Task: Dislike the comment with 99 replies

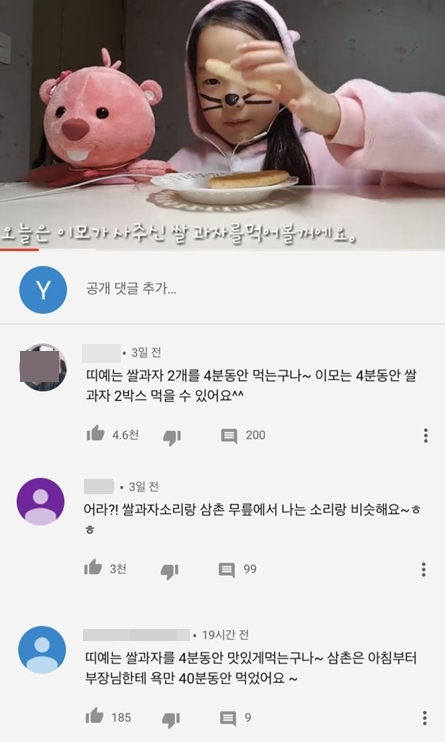Action: pos(169,571)
